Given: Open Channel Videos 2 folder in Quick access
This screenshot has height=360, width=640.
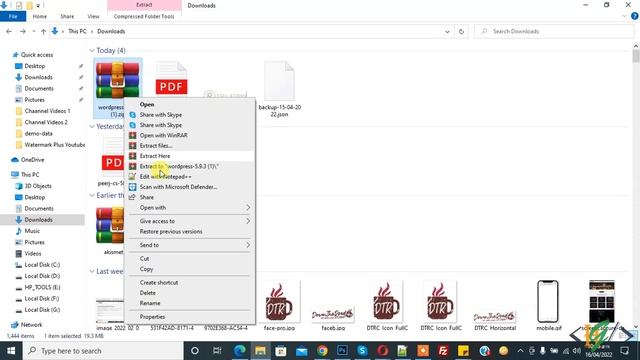Looking at the screenshot, I should tap(46, 122).
